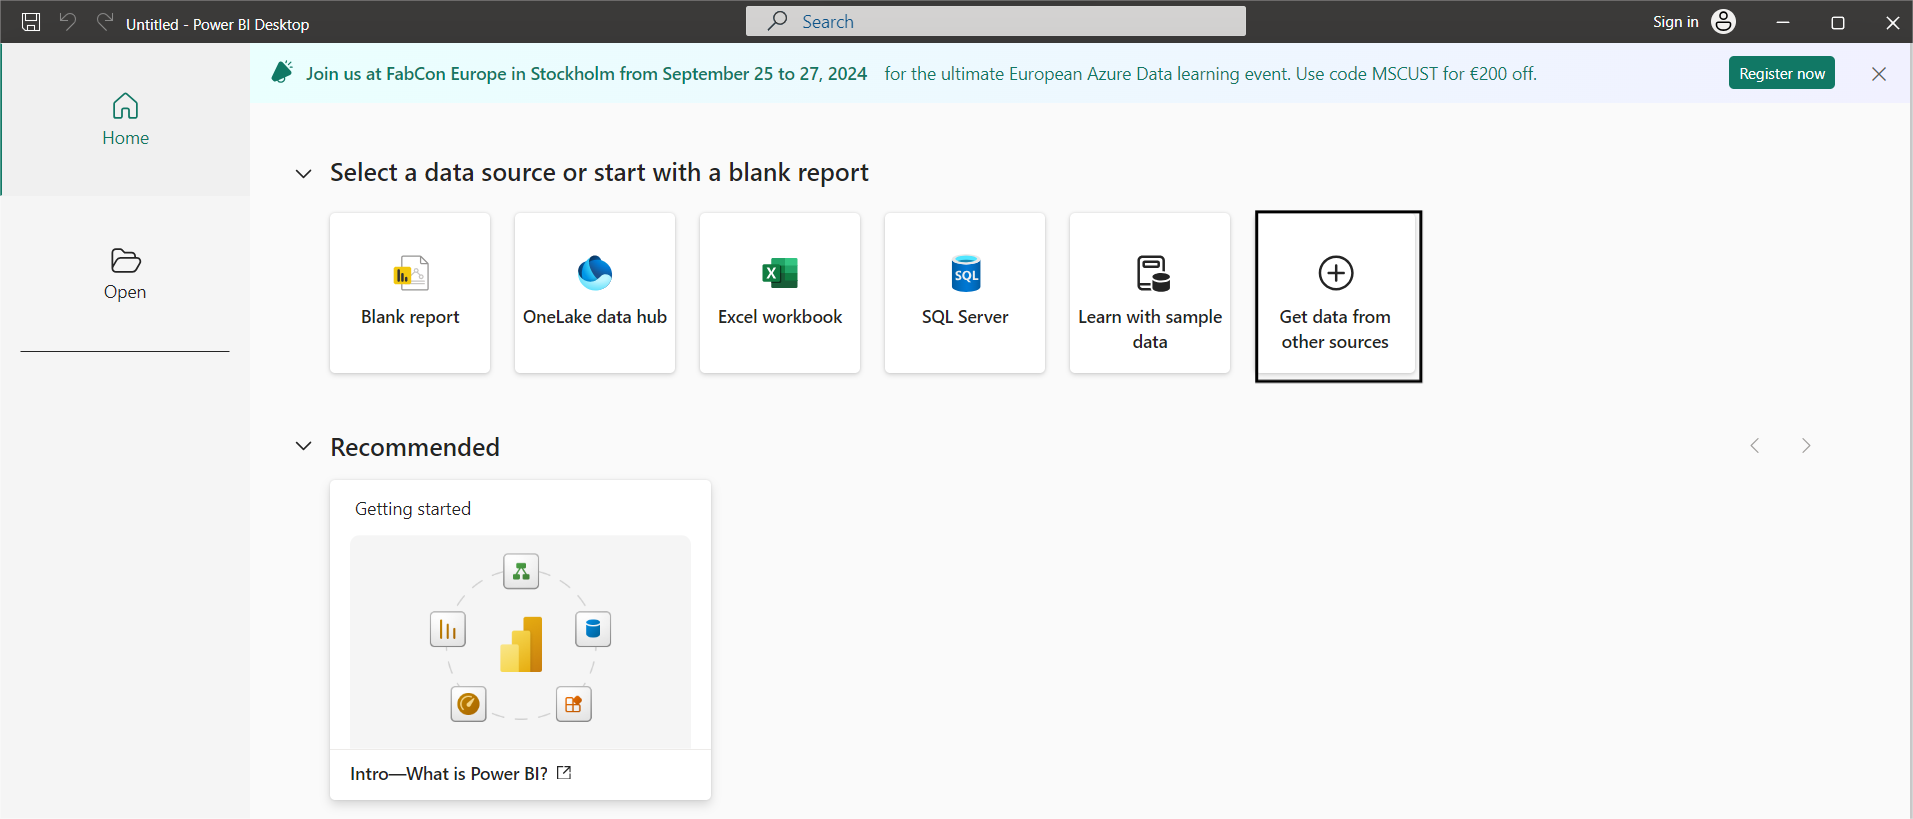The image size is (1913, 819).
Task: Create a Blank report
Action: [x=410, y=293]
